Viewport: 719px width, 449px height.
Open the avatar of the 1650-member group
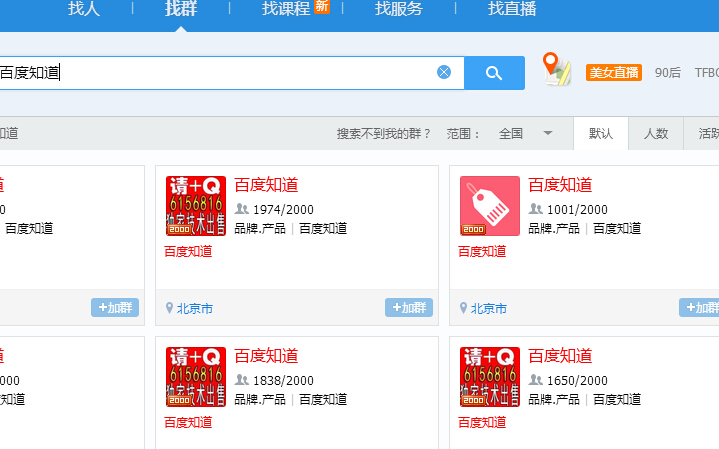click(x=489, y=377)
